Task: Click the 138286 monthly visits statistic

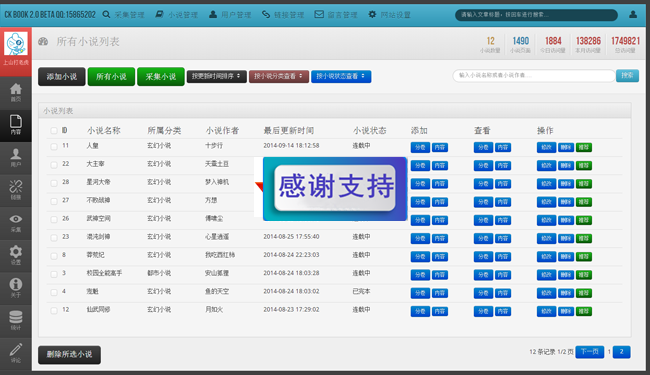Action: click(588, 44)
